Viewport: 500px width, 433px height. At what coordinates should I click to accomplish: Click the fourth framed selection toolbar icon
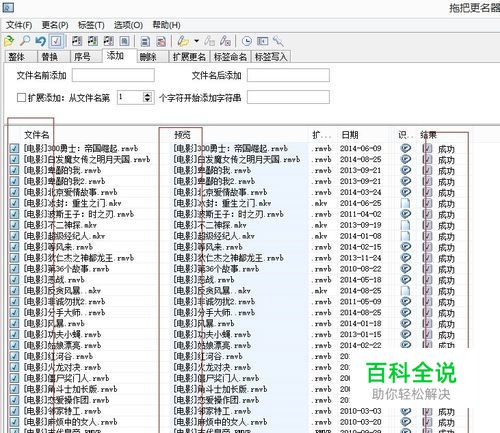coord(124,41)
